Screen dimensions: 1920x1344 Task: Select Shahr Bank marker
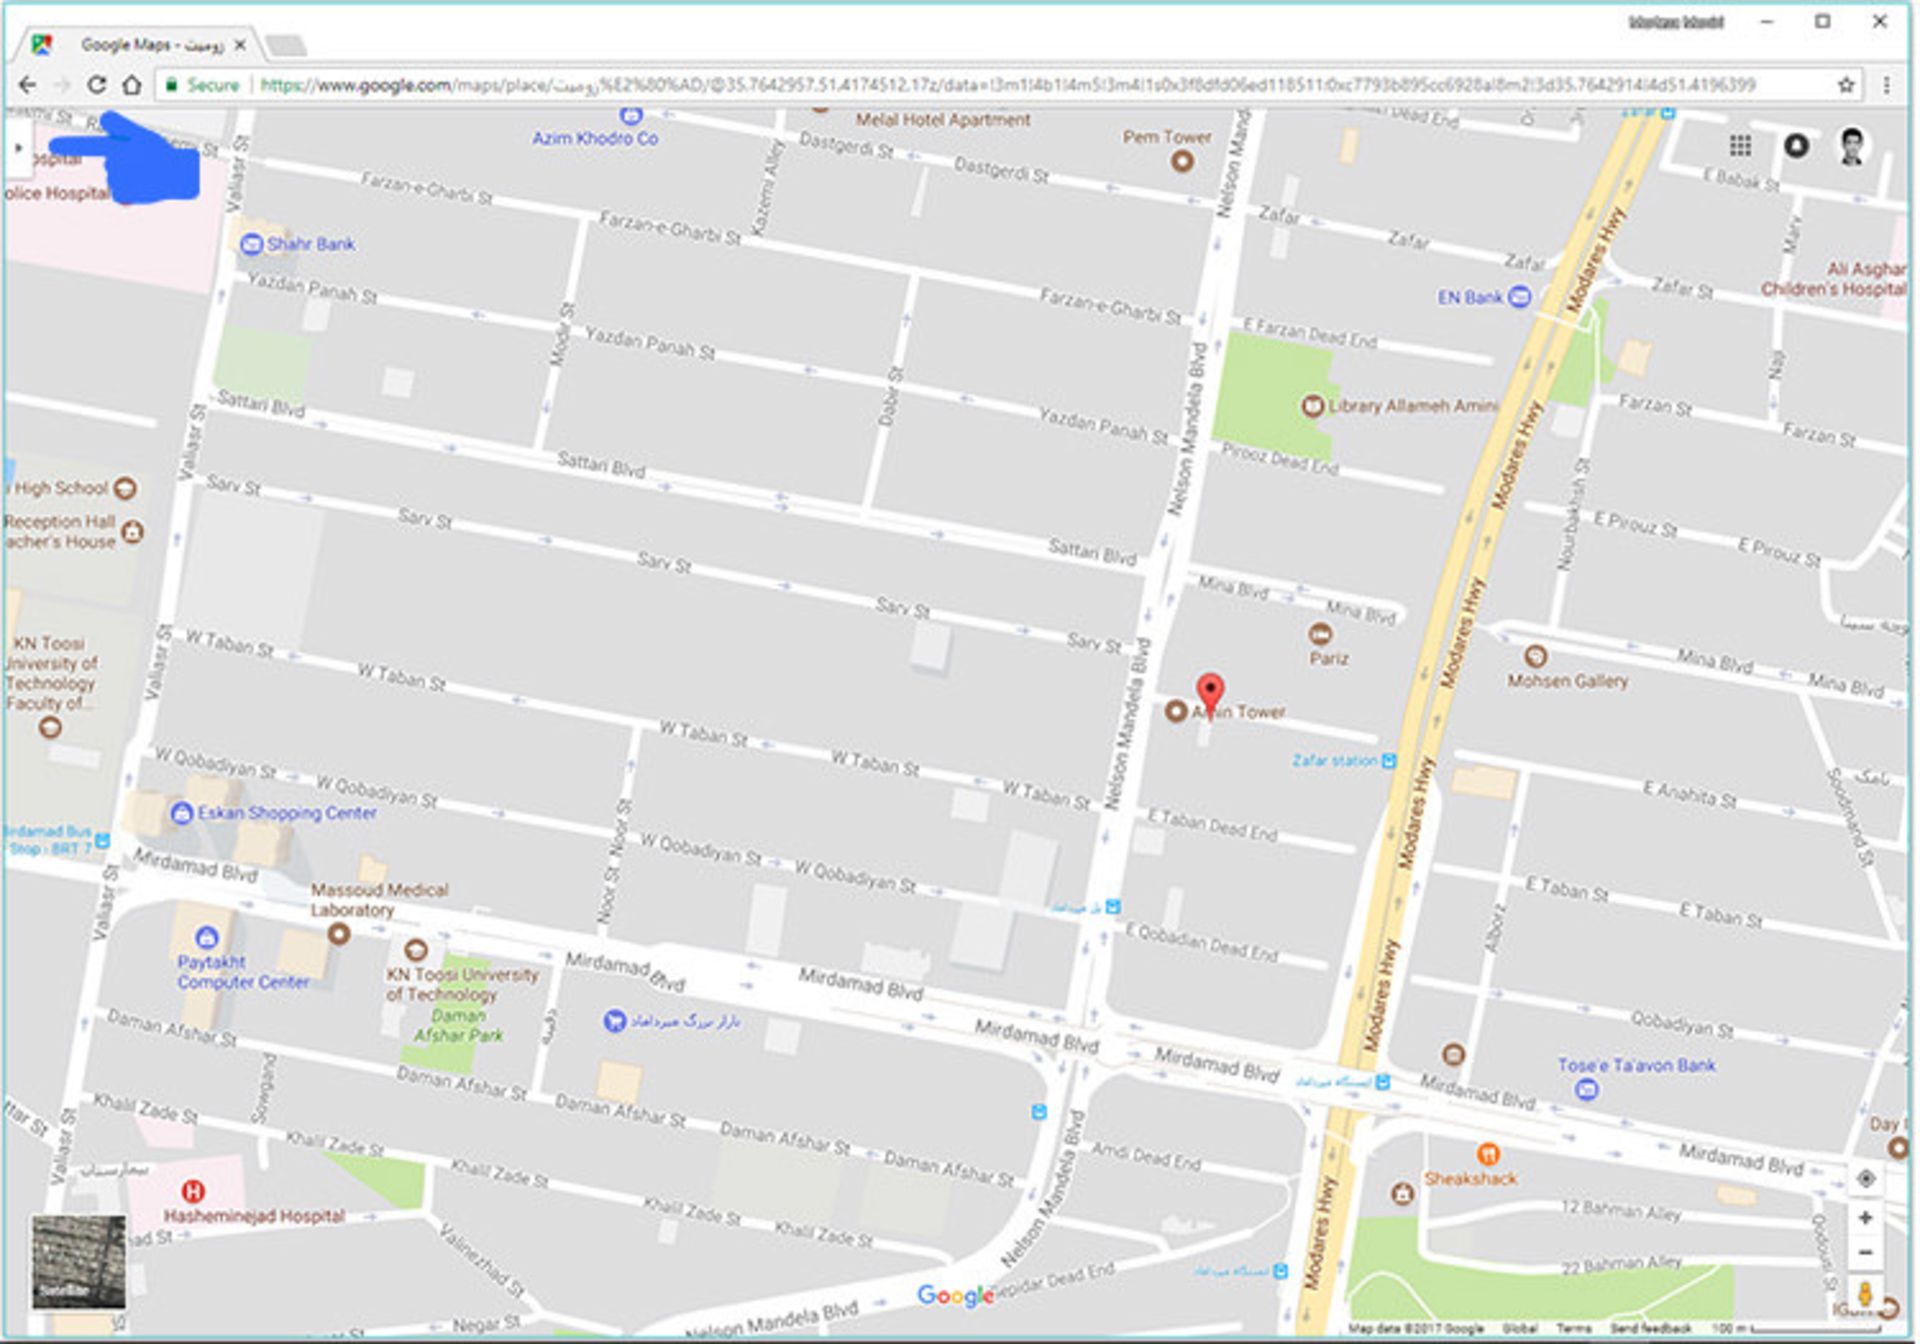pos(252,244)
